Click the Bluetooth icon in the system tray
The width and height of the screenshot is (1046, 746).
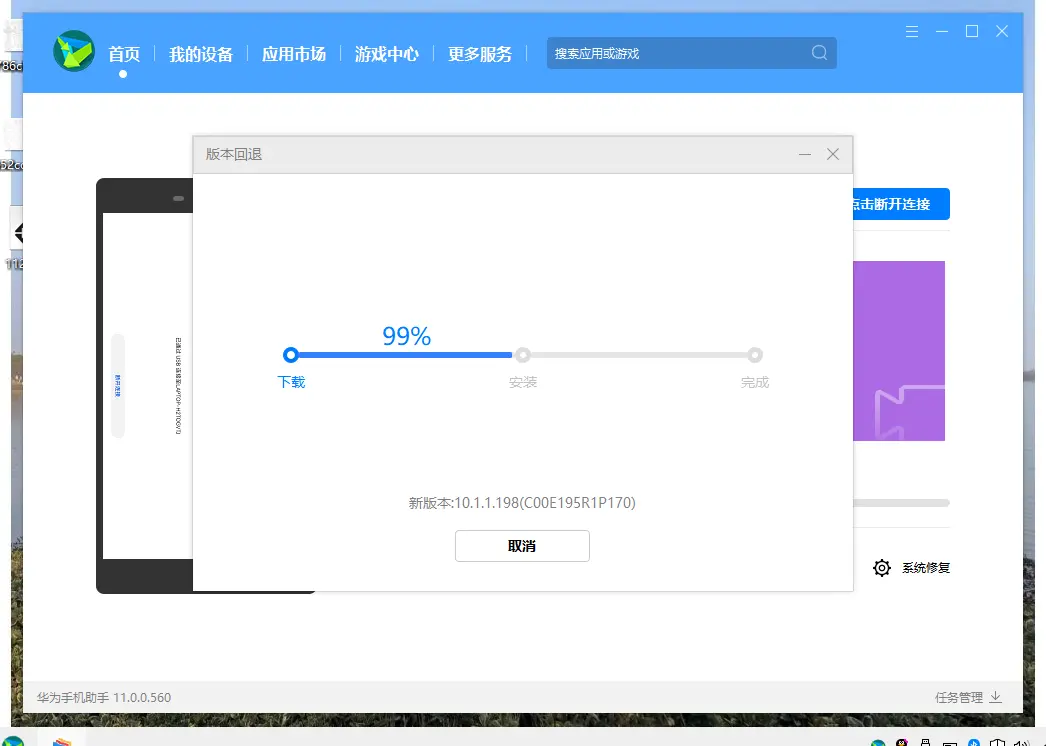974,742
